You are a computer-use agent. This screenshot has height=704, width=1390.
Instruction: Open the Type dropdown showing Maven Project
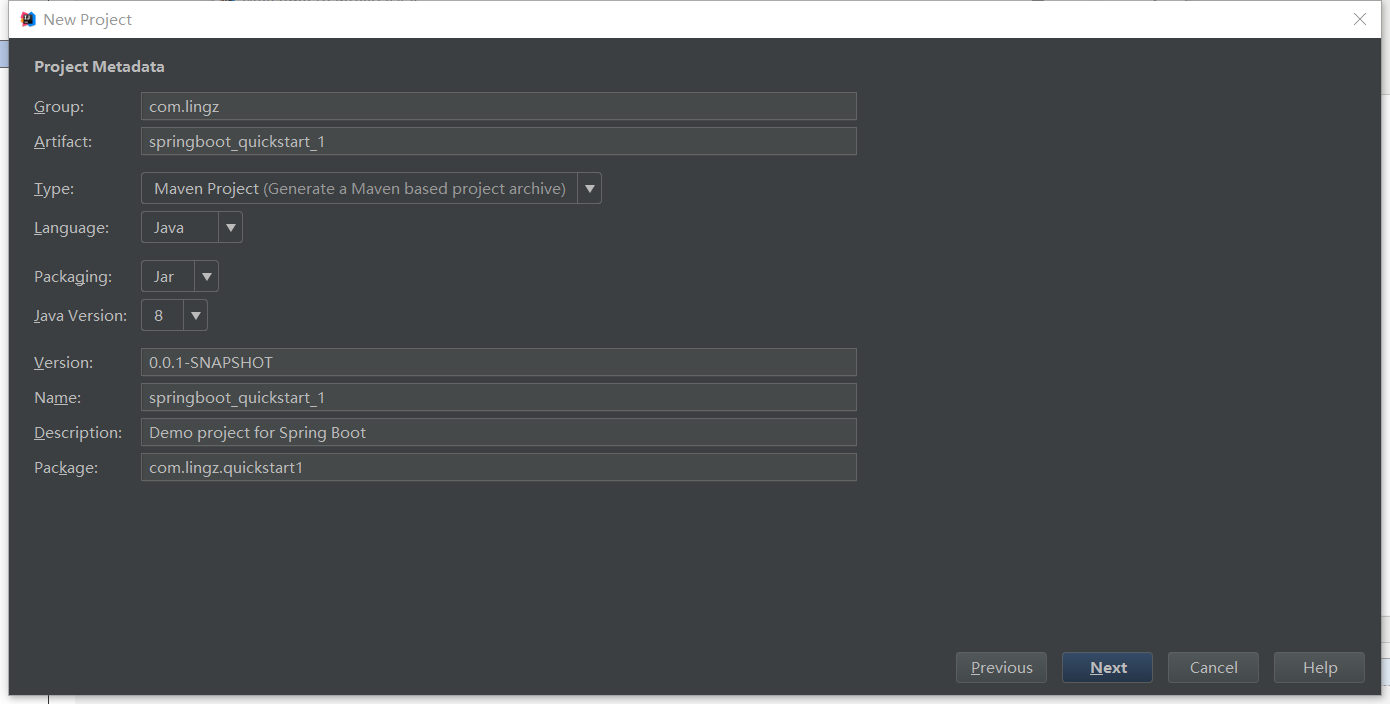[371, 188]
